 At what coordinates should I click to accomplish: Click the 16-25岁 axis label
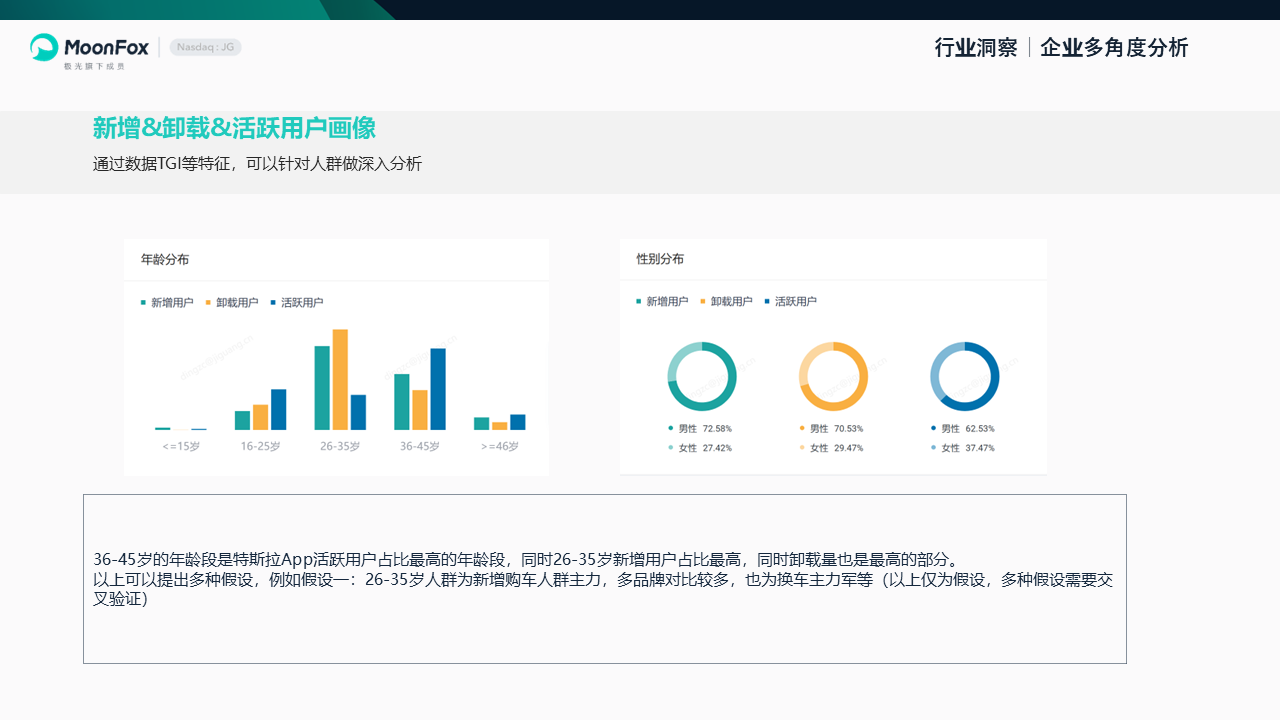(x=260, y=447)
